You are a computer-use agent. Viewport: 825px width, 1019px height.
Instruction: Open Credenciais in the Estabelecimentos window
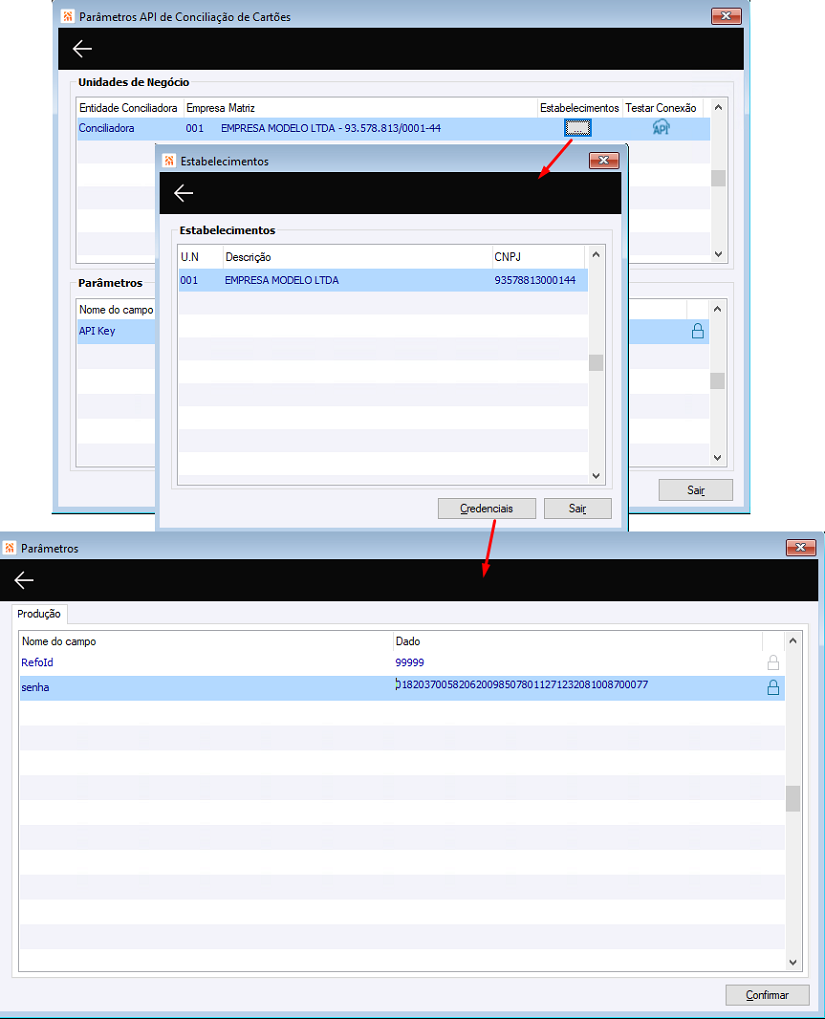coord(487,508)
